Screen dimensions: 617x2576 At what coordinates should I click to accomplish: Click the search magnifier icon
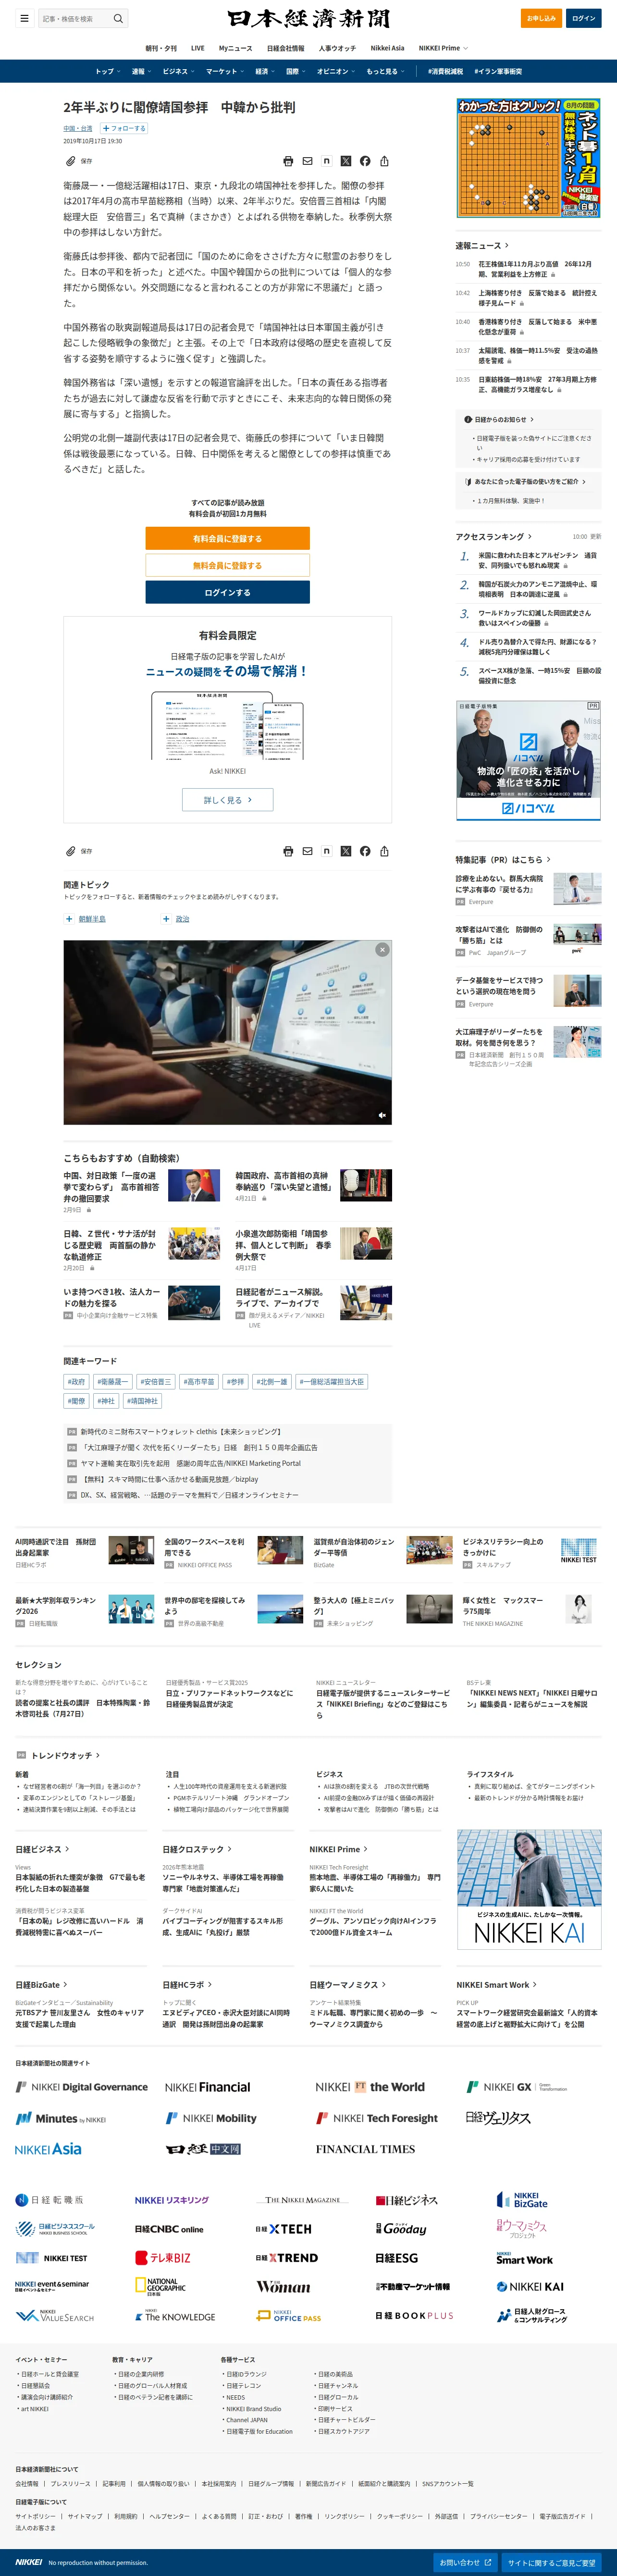(x=118, y=18)
